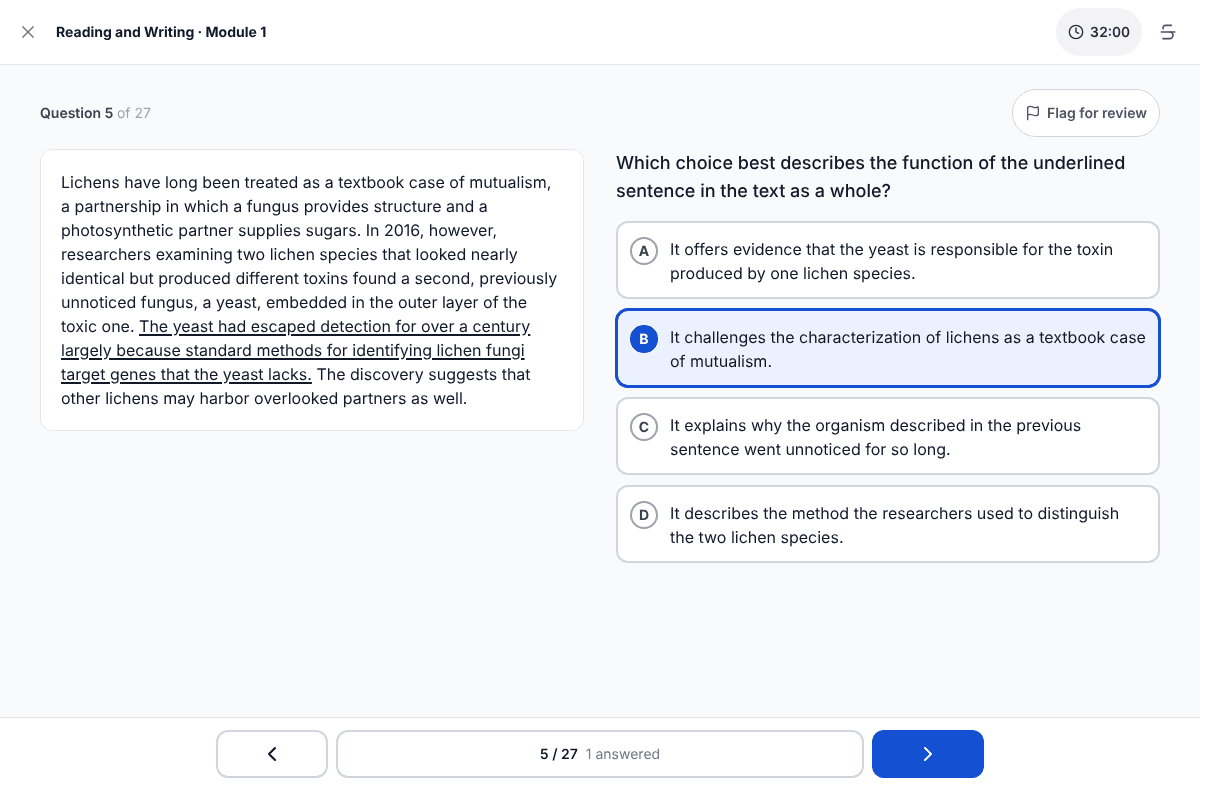Select answer choice B about textbook mutualism

(x=888, y=348)
